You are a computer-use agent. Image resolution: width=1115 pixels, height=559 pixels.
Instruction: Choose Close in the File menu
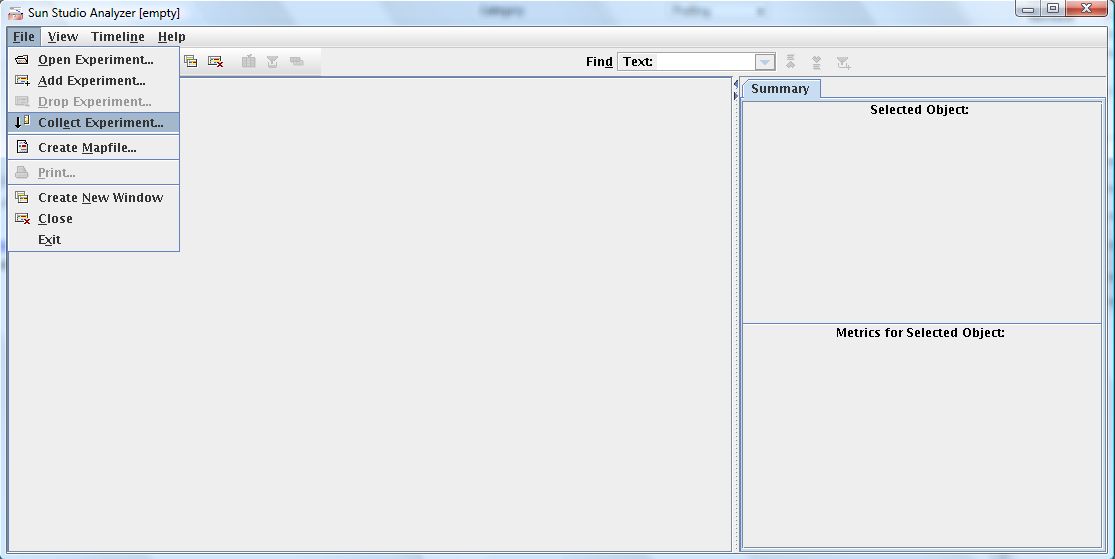[x=93, y=218]
